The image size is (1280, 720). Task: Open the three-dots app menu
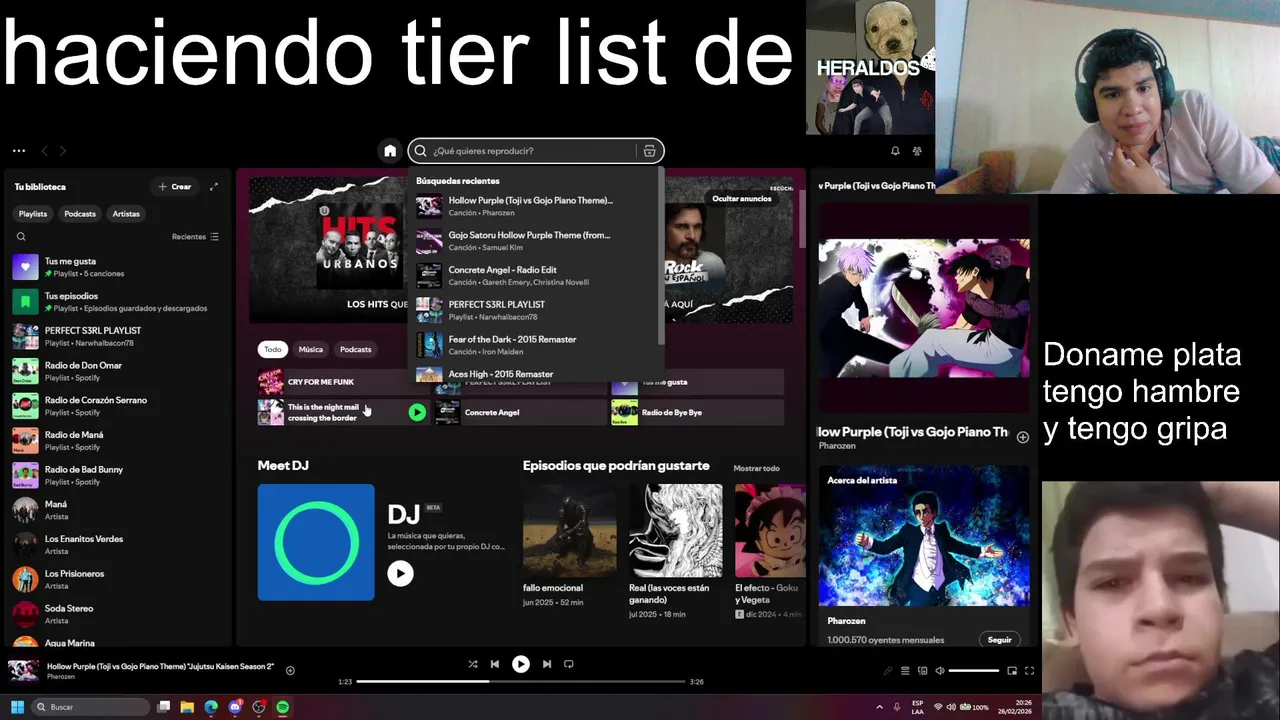tap(19, 151)
